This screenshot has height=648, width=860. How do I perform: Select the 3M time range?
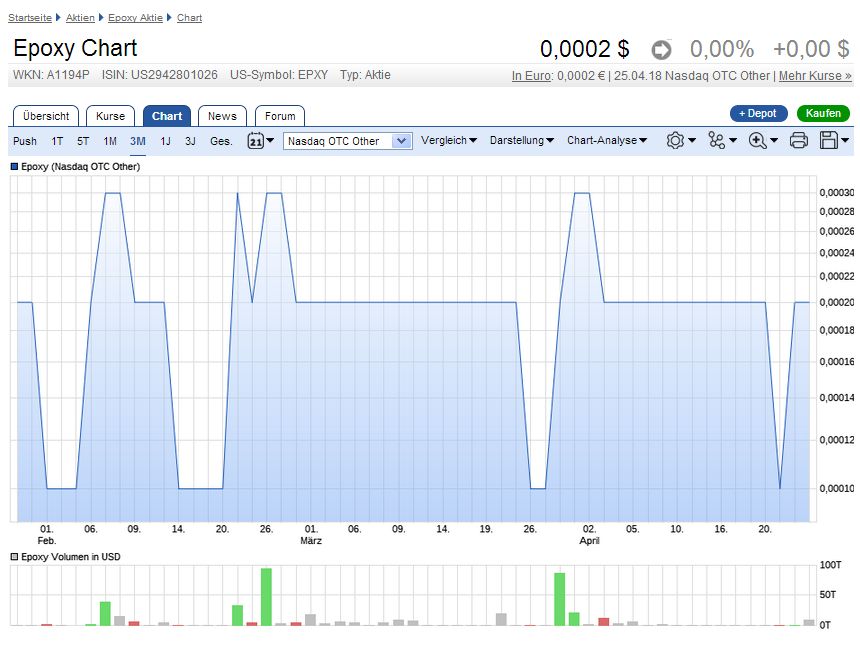tap(138, 141)
